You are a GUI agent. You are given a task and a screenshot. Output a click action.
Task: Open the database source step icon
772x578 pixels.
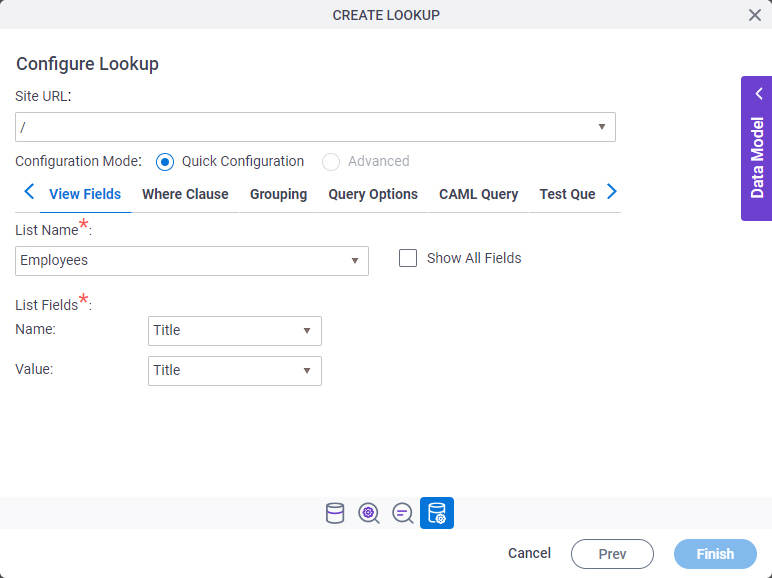(335, 513)
